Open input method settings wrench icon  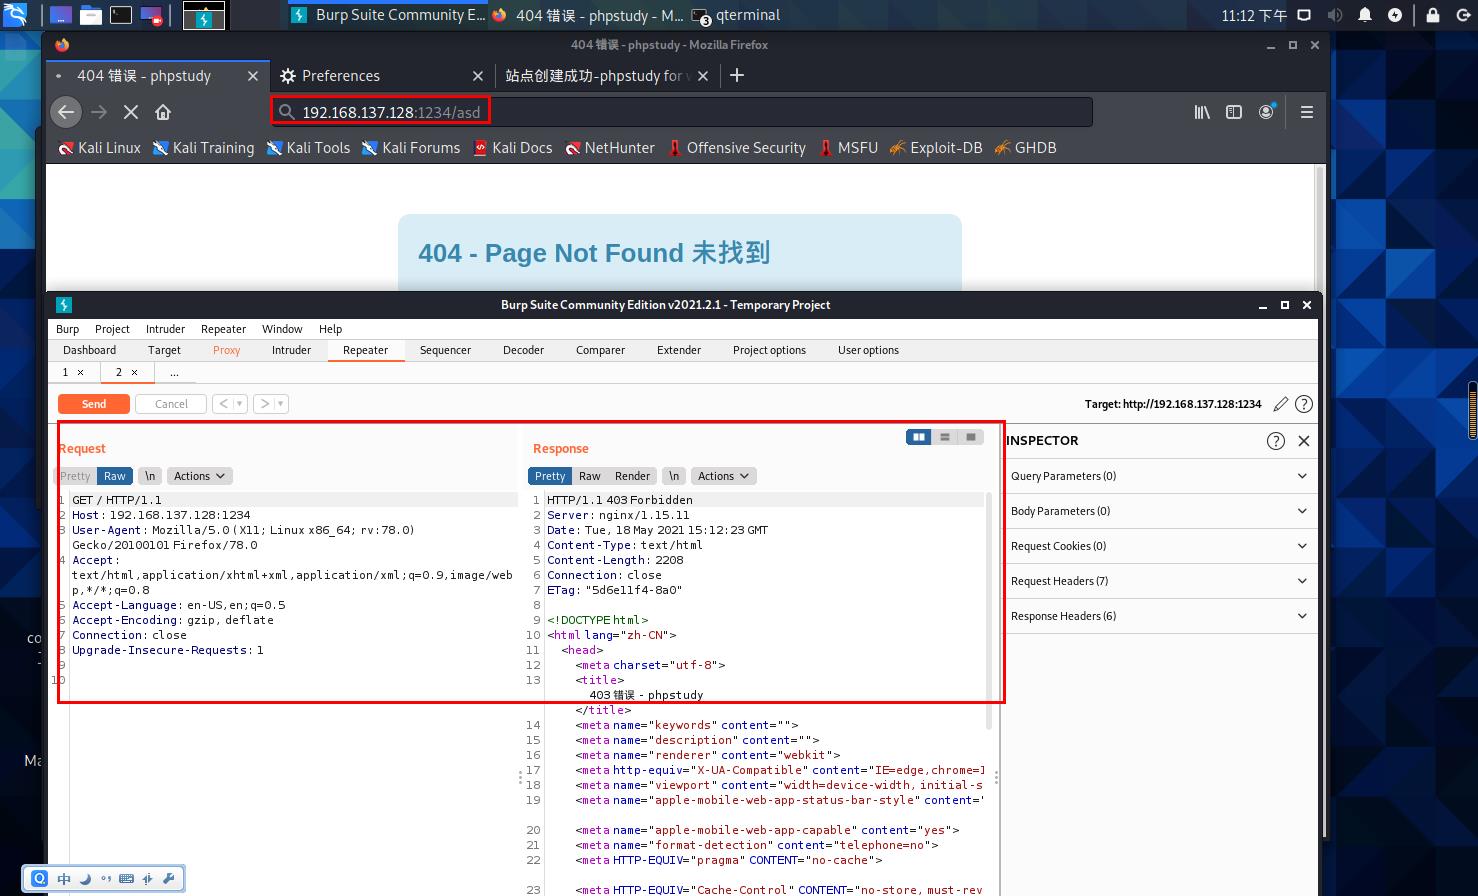pyautogui.click(x=168, y=879)
